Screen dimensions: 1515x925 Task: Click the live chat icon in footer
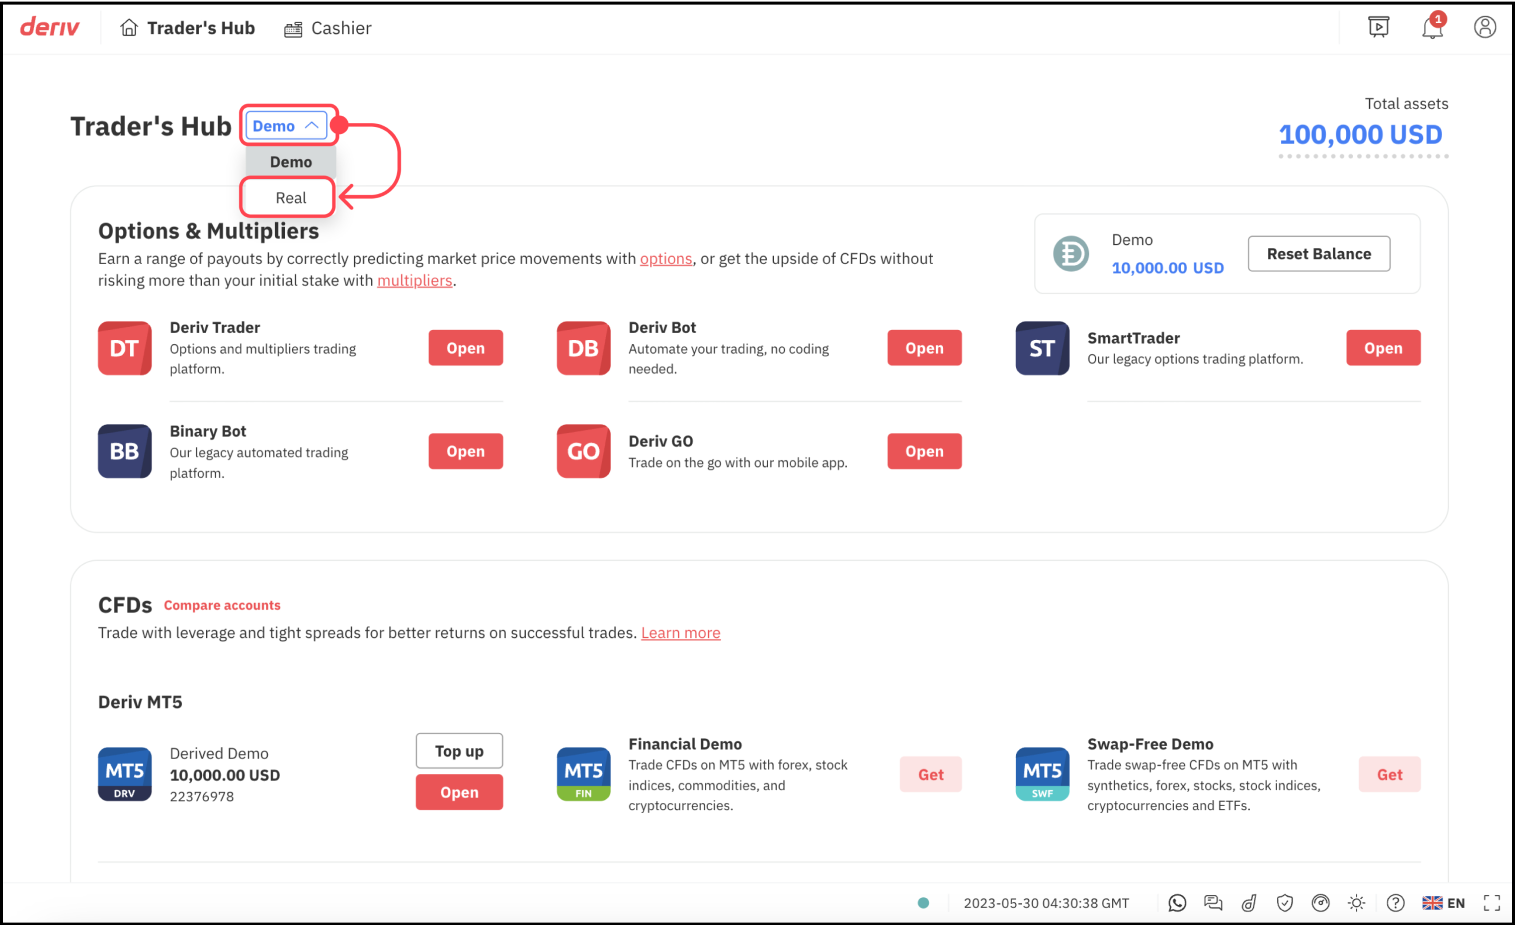pos(1213,903)
